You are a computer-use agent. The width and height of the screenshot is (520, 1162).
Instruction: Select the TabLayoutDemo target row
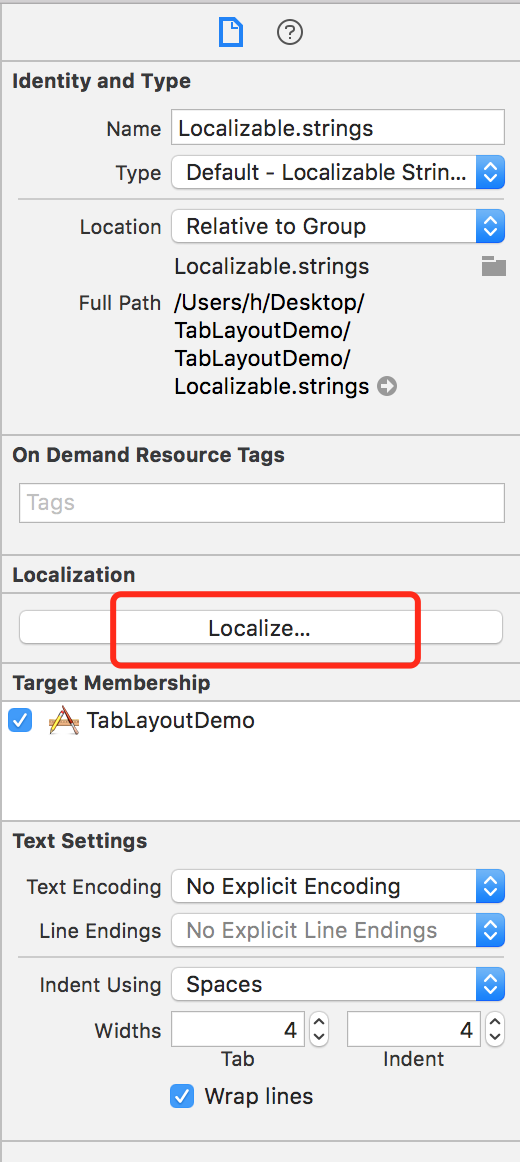pos(260,720)
